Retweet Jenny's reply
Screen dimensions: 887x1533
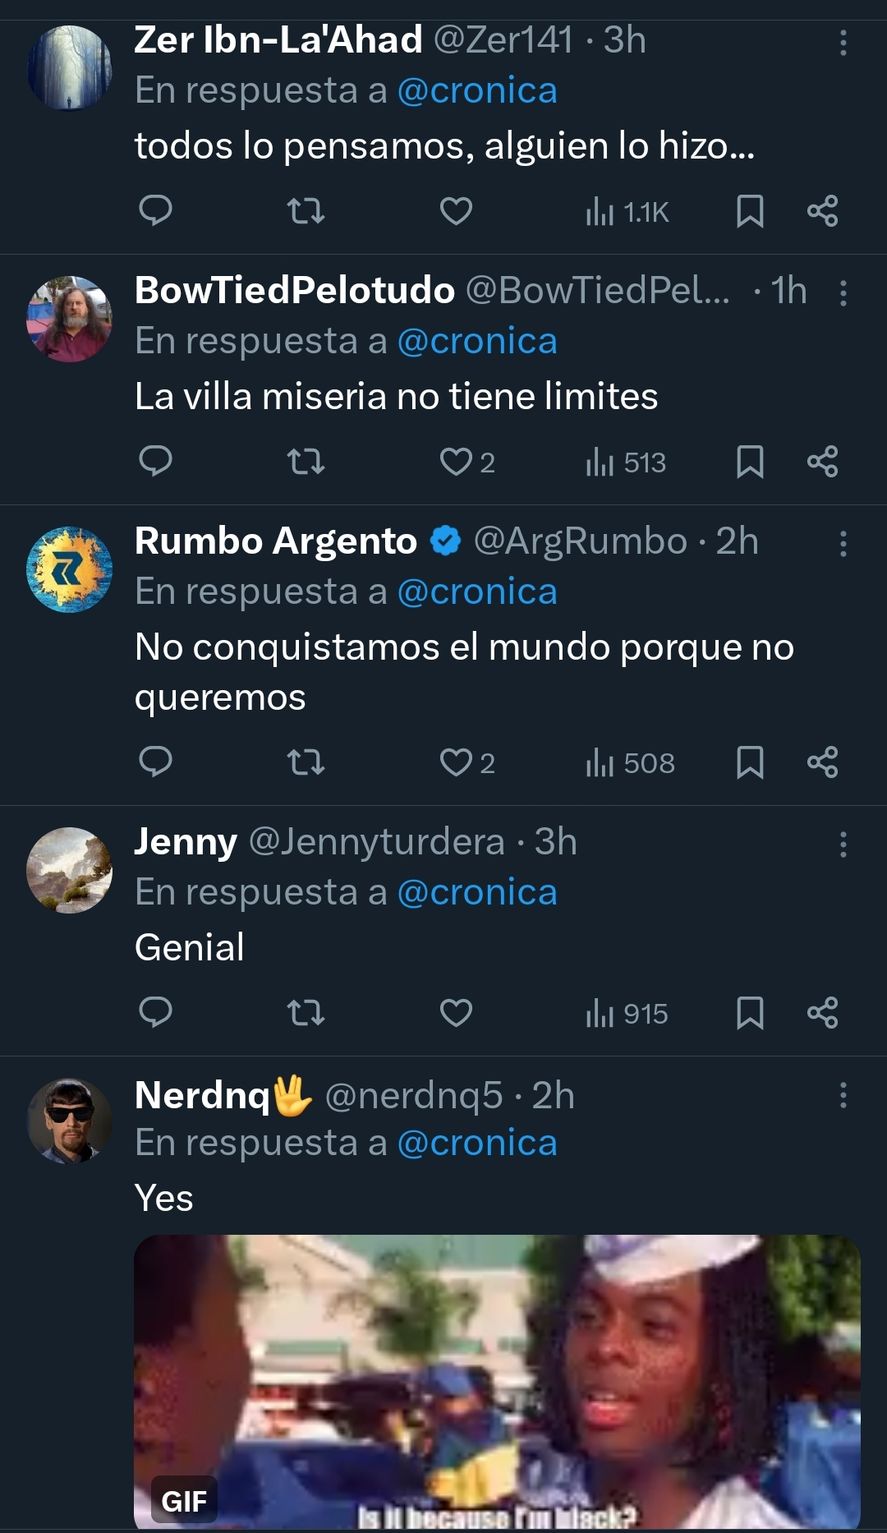tap(305, 1014)
